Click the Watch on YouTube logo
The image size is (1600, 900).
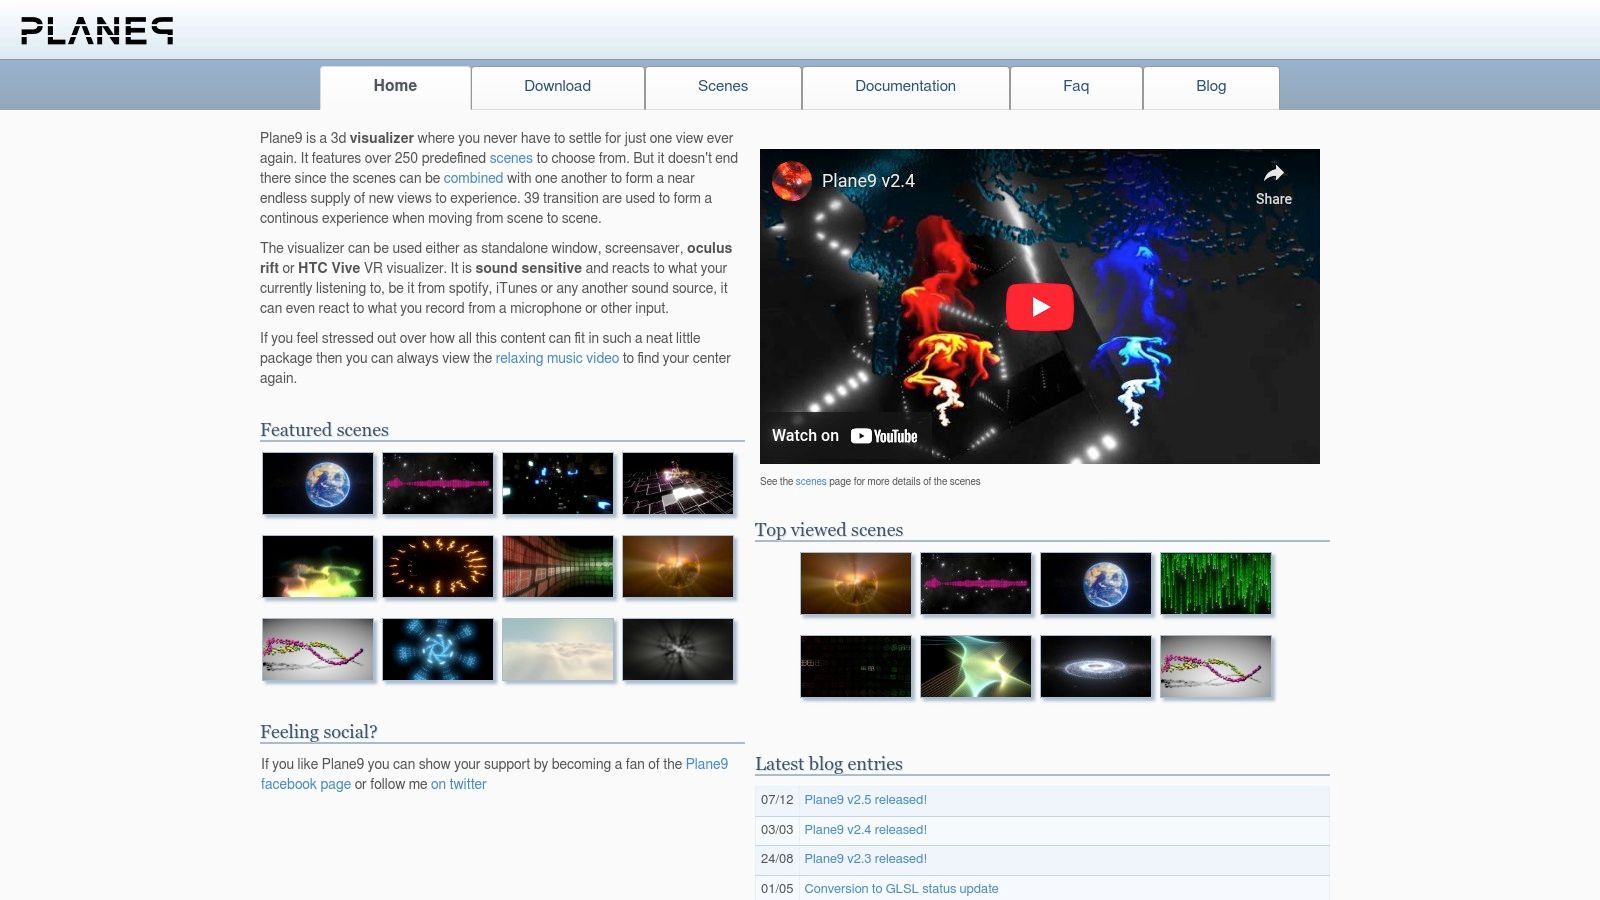click(883, 435)
